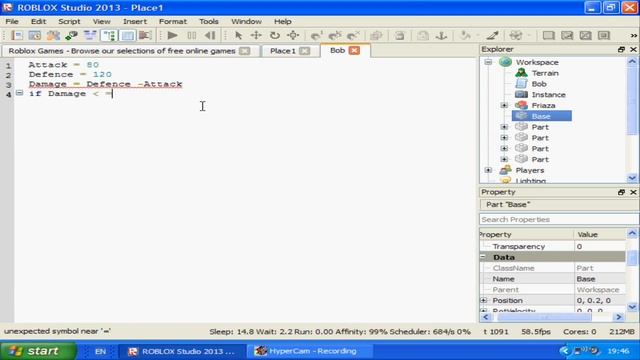Expand the Friaza model node

[504, 105]
